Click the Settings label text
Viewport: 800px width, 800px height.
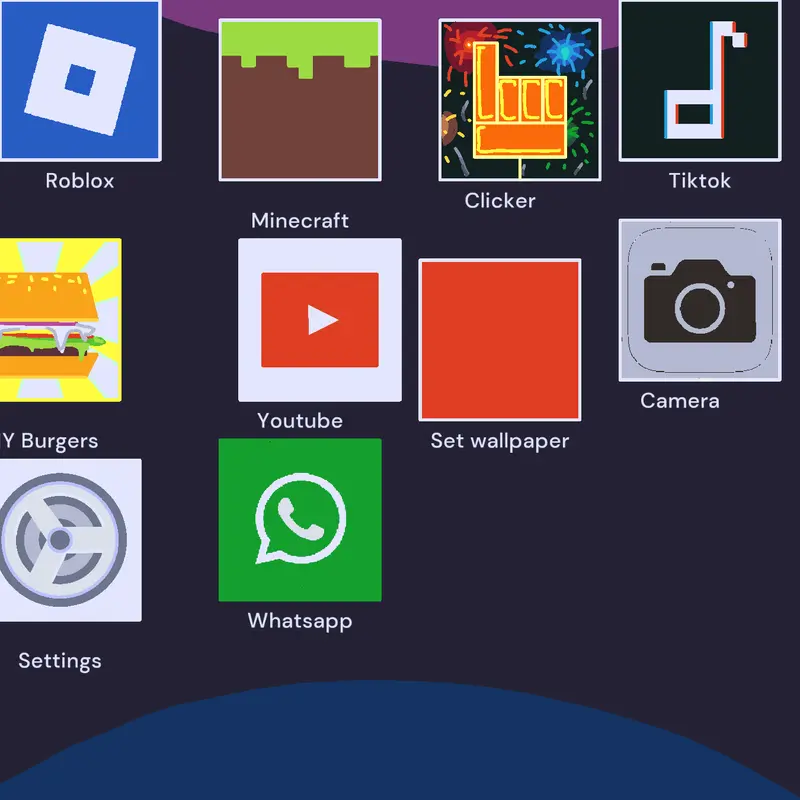pyautogui.click(x=60, y=661)
